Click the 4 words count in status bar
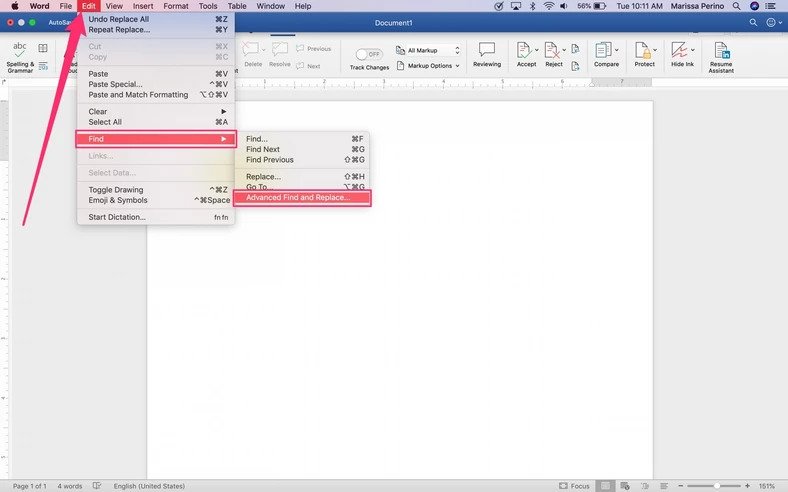Viewport: 788px width, 492px height. [x=69, y=486]
